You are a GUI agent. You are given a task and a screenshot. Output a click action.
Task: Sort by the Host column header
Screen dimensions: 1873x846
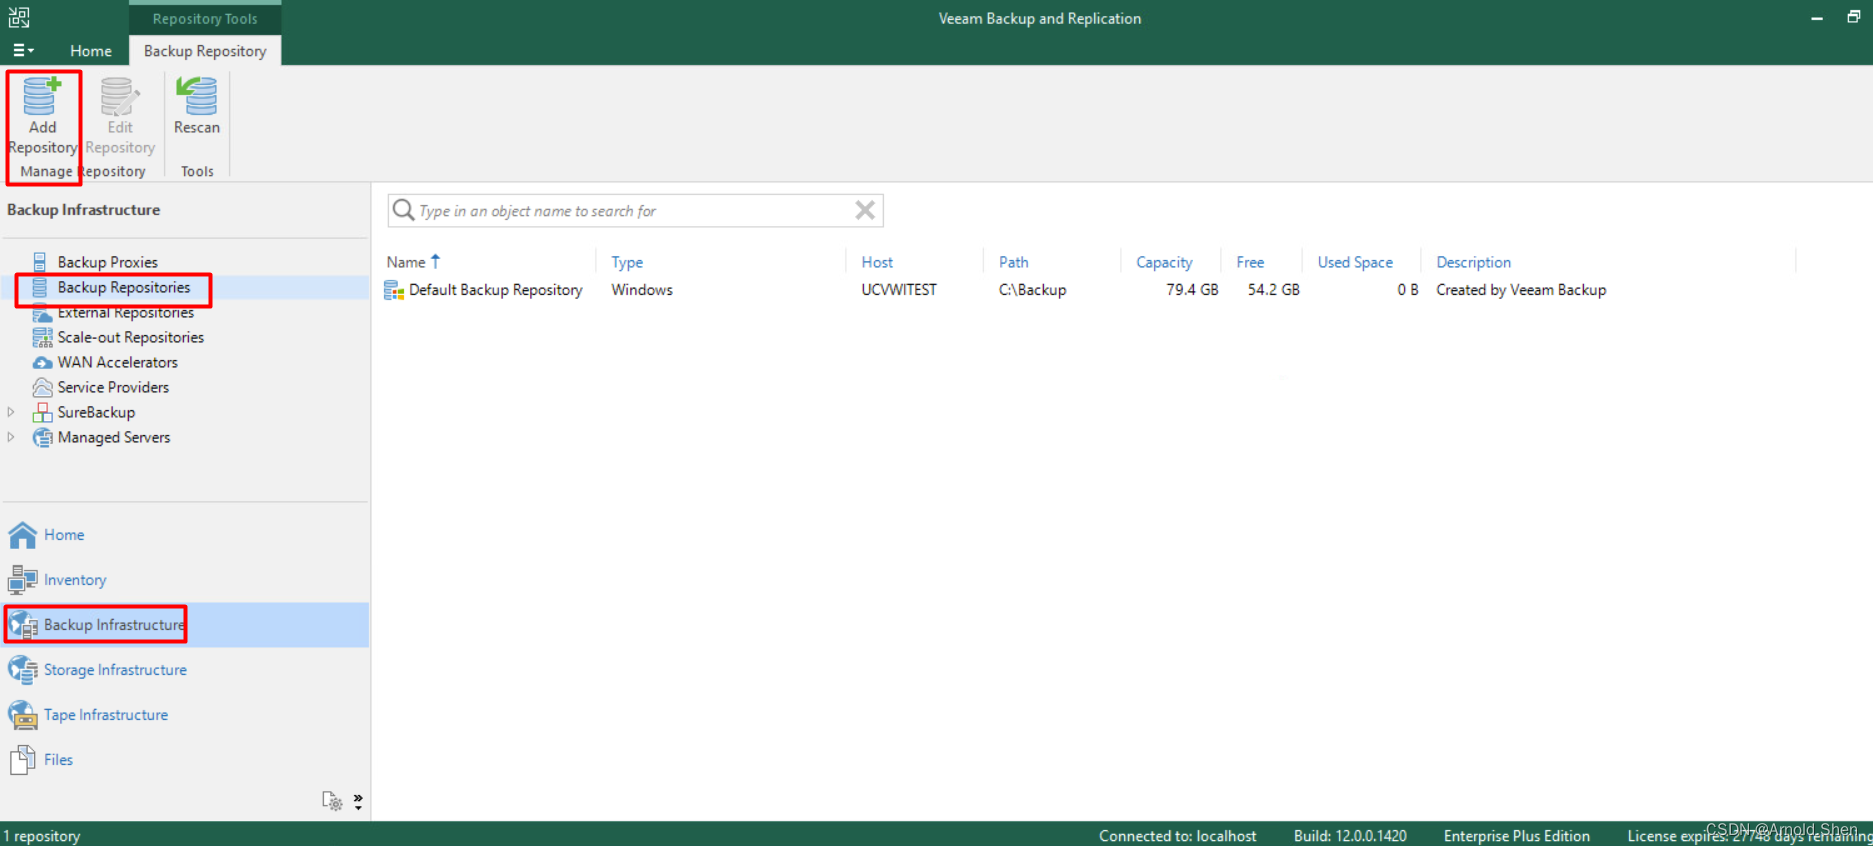(877, 262)
